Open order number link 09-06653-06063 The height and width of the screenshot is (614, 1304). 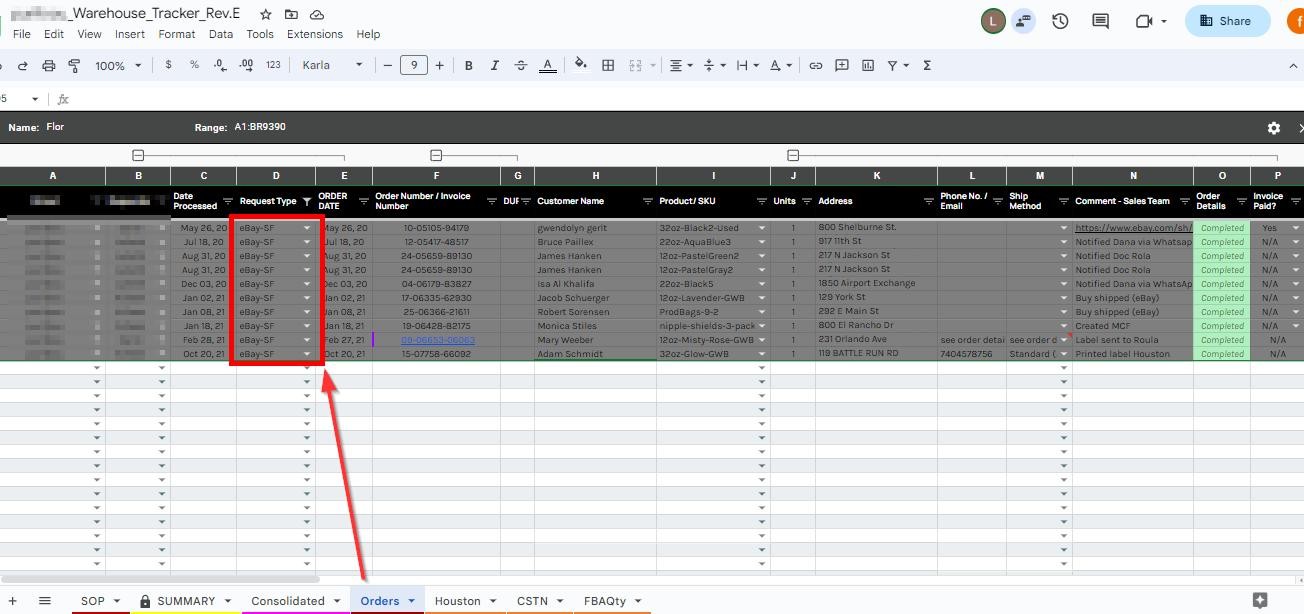pos(437,340)
